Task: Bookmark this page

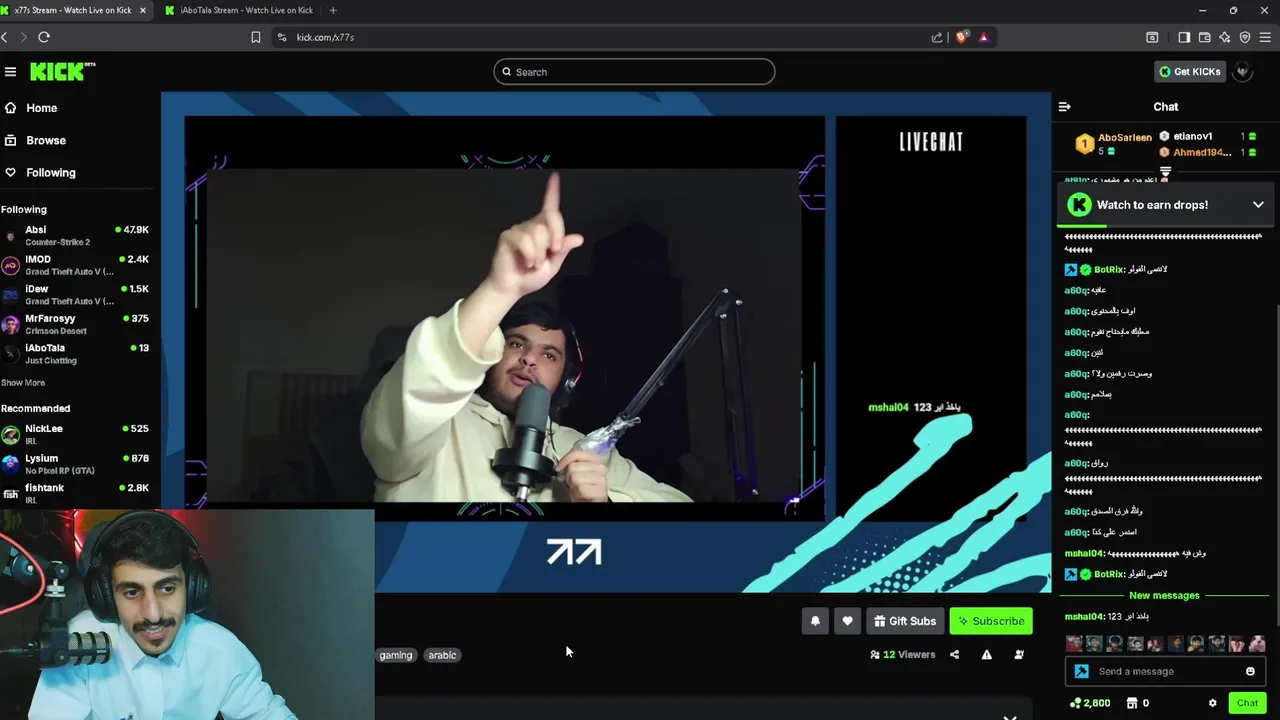Action: [256, 37]
